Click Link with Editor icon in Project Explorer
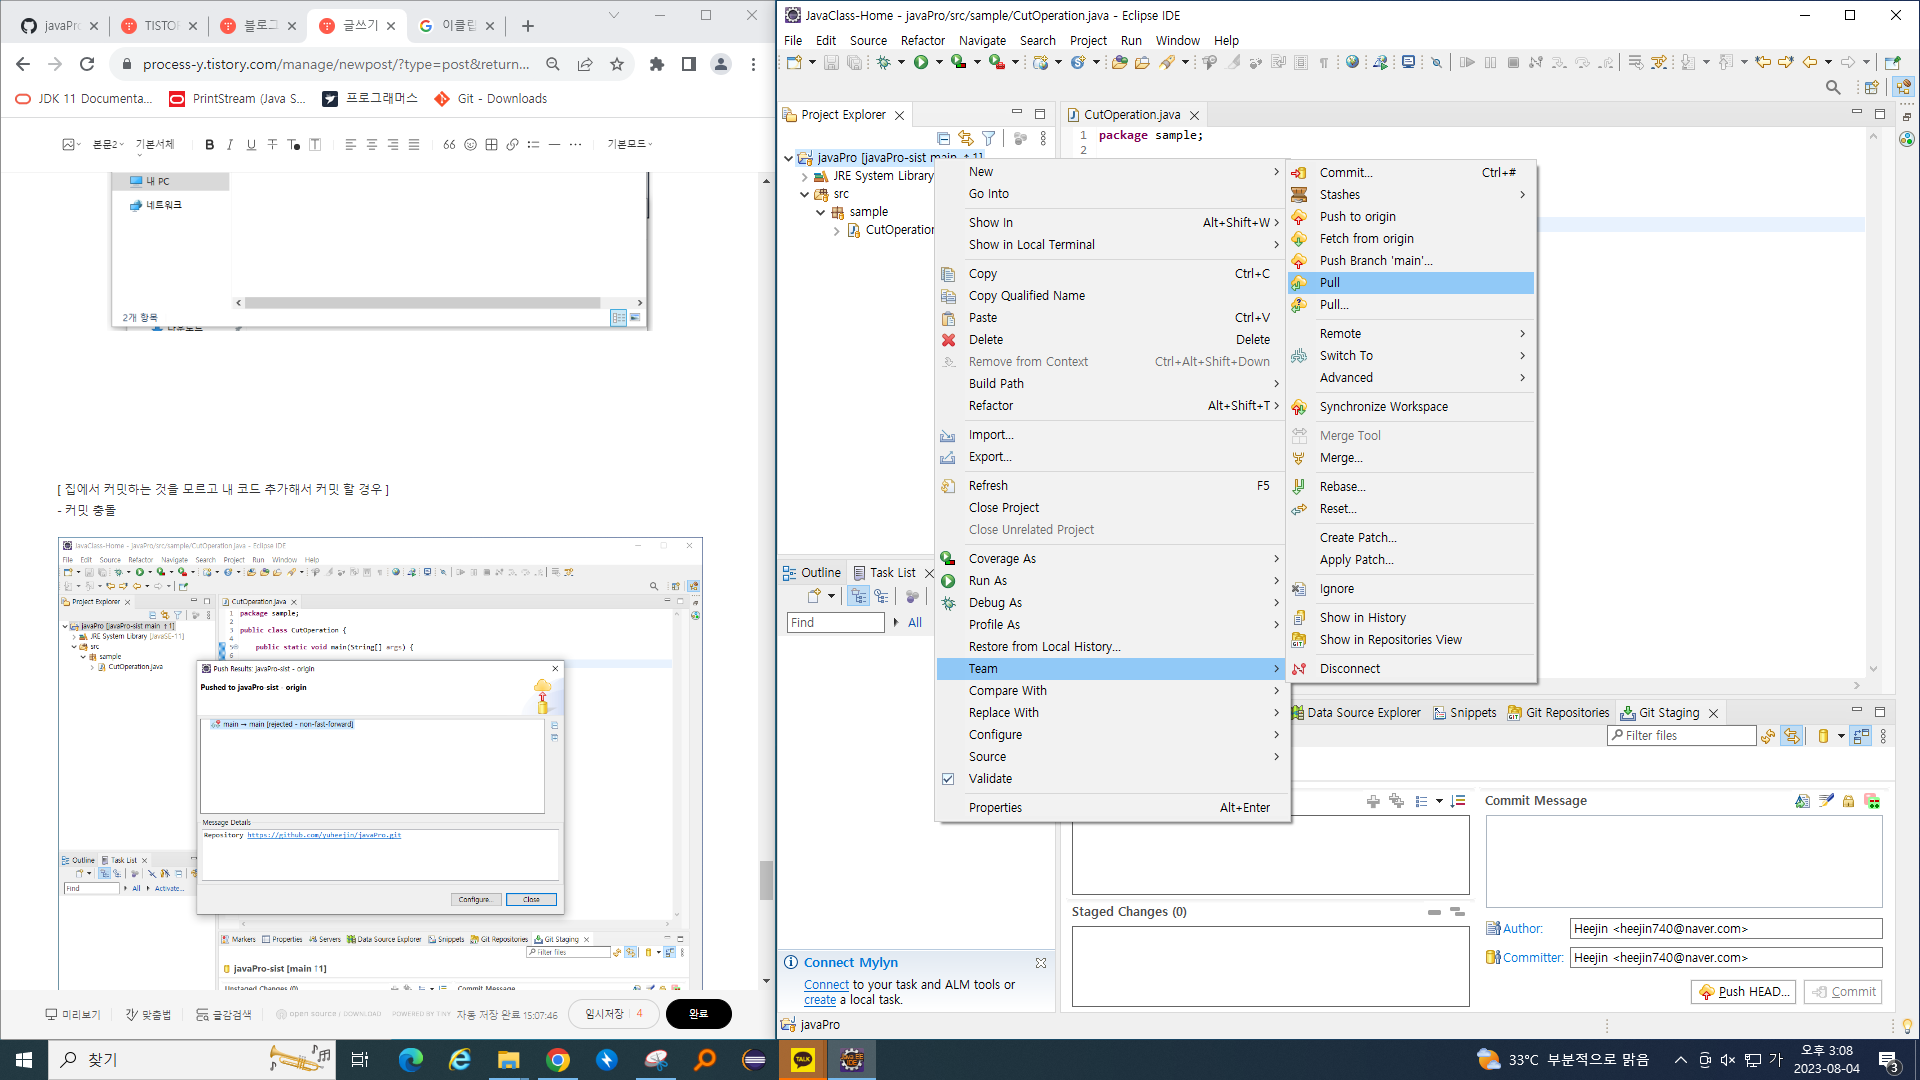Viewport: 1920px width, 1080px height. 965,139
